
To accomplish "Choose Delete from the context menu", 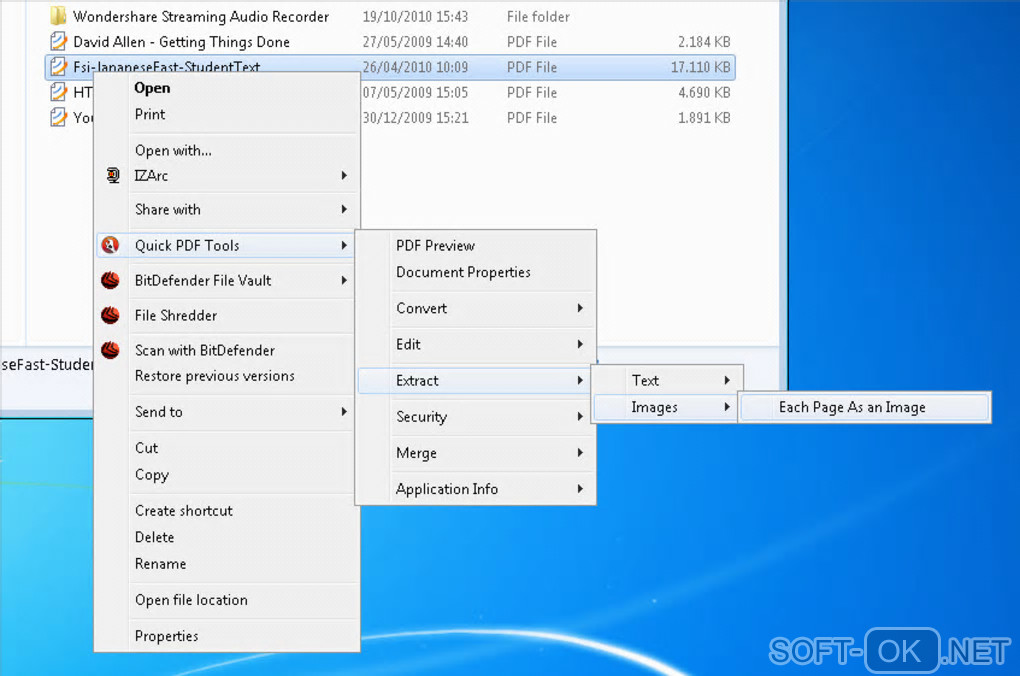I will click(154, 537).
